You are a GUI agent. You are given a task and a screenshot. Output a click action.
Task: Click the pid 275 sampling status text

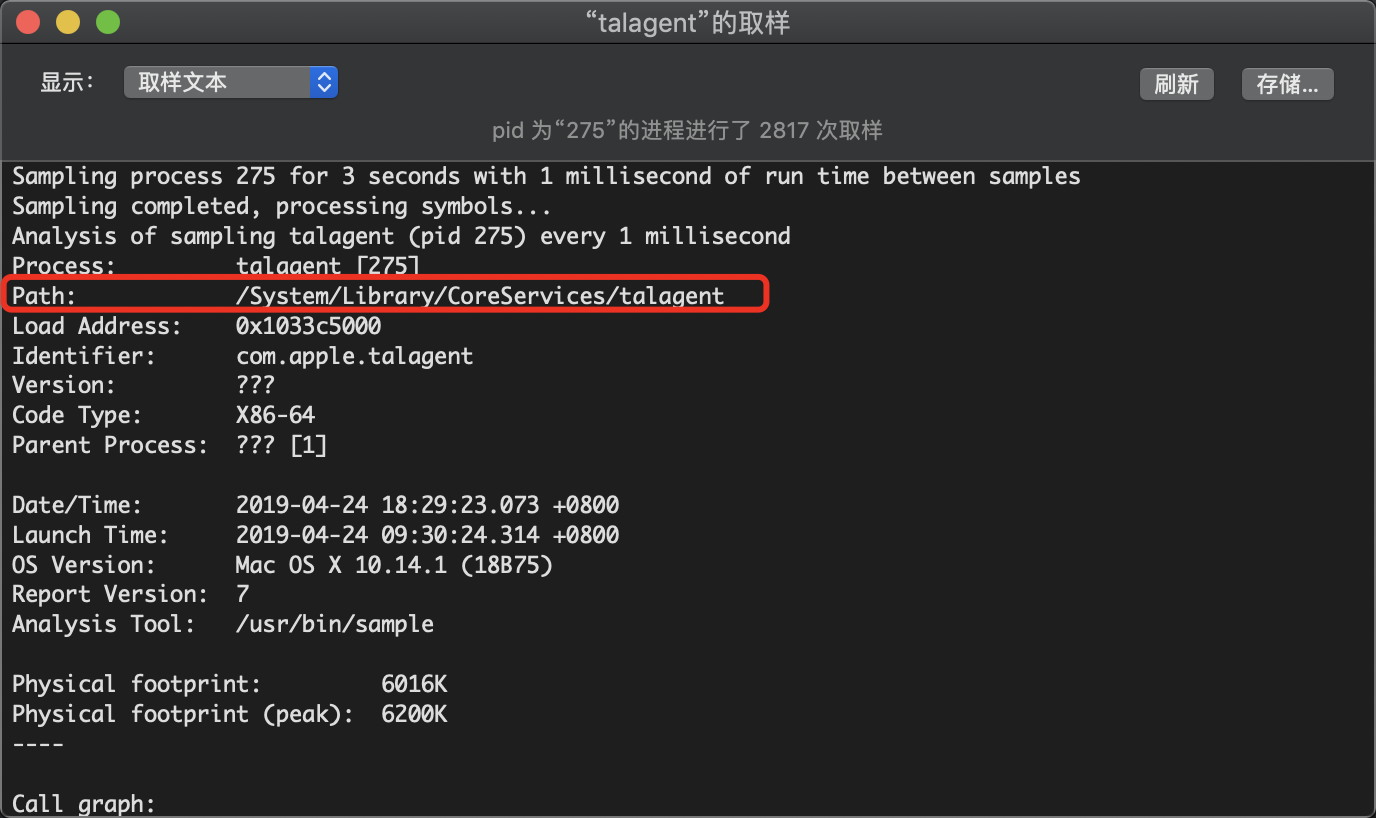coord(688,130)
